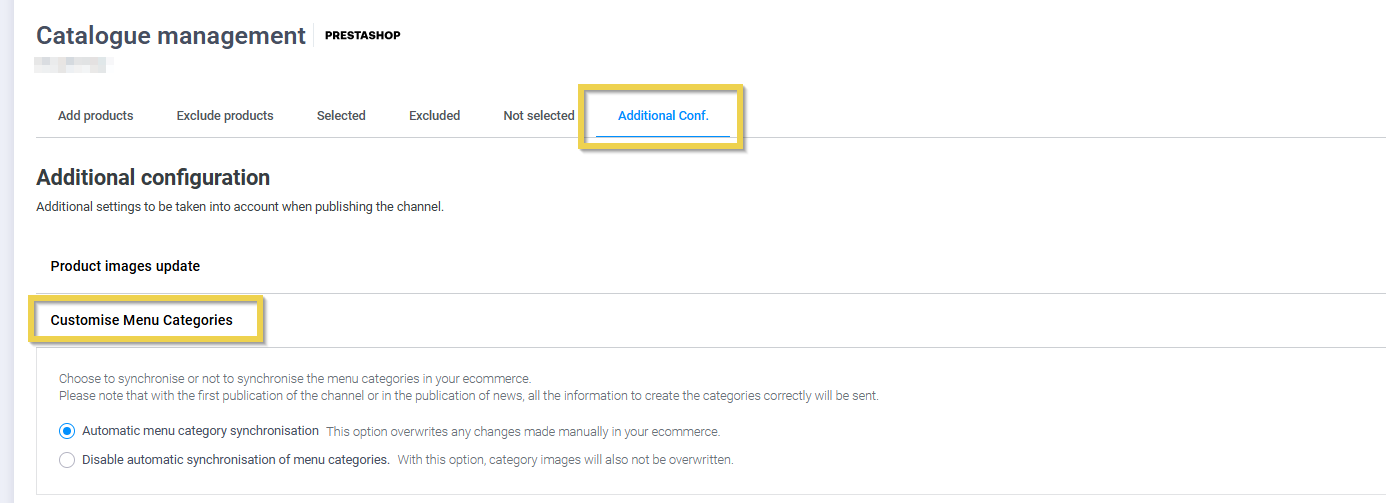Viewport: 1386px width, 503px height.
Task: Click the 'Choose to synchronise or not' paragraph
Action: point(294,379)
